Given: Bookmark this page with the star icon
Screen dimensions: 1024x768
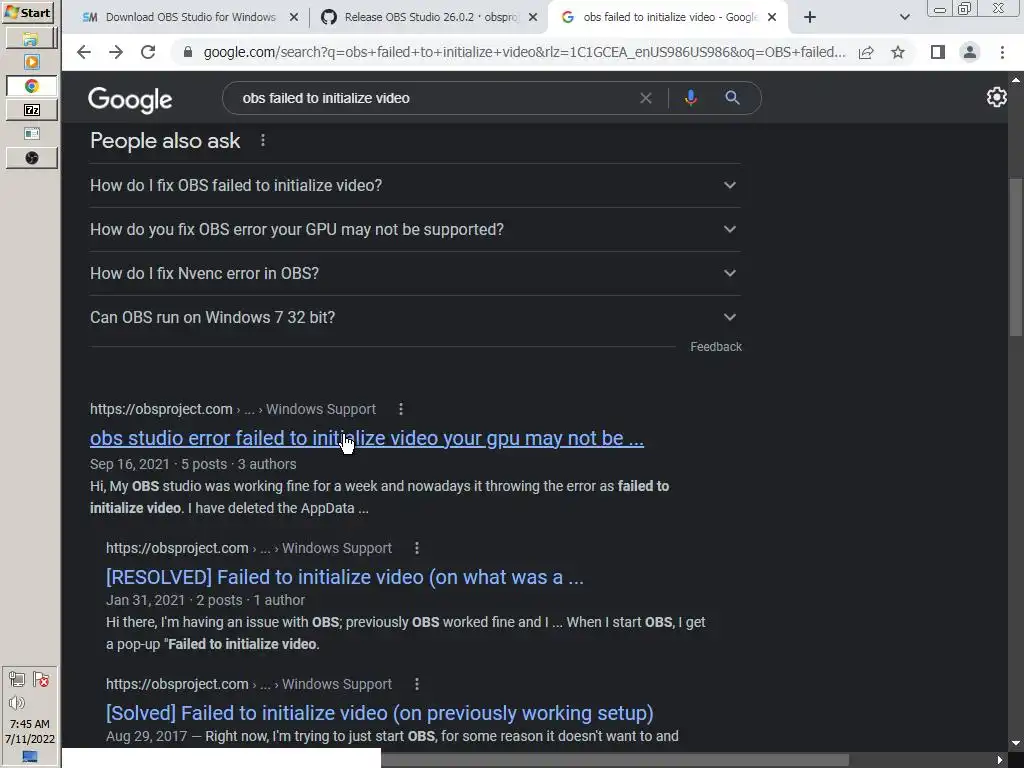Looking at the screenshot, I should (x=898, y=52).
